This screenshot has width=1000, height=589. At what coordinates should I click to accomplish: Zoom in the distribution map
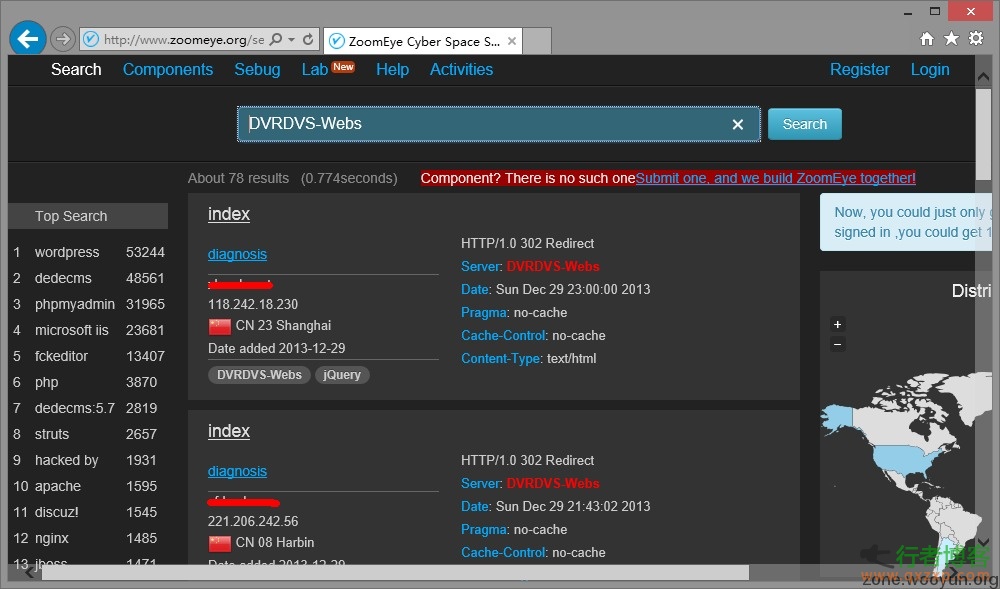(837, 324)
